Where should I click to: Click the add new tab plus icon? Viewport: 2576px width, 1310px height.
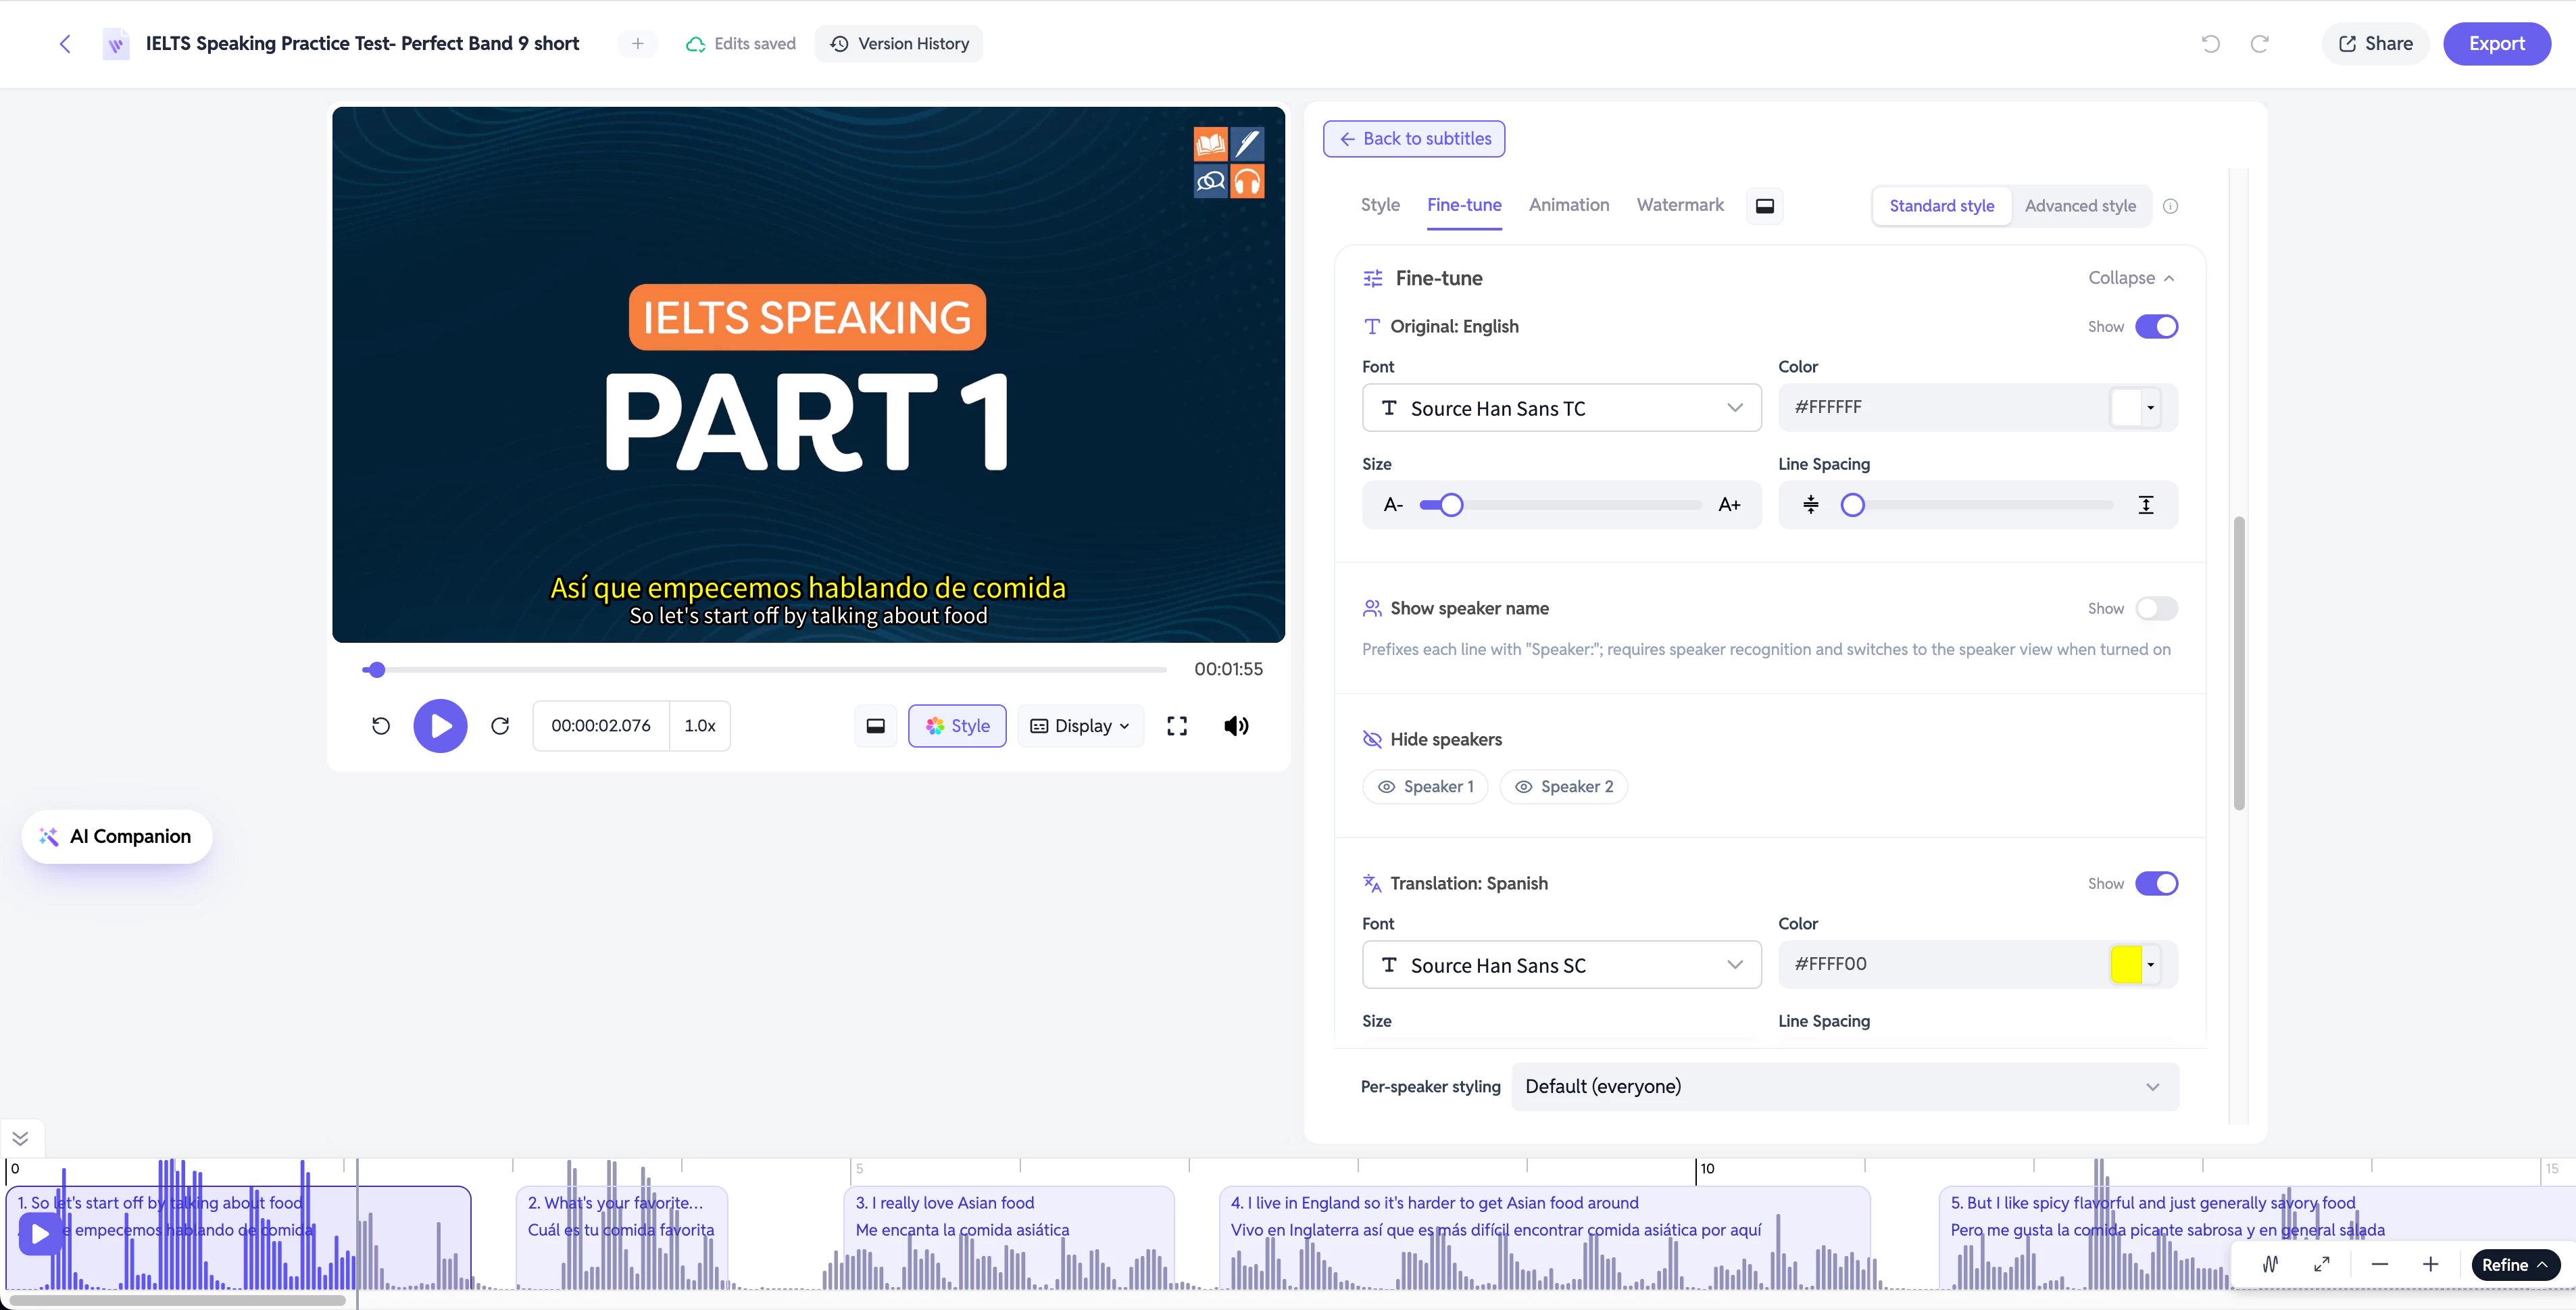[x=638, y=44]
